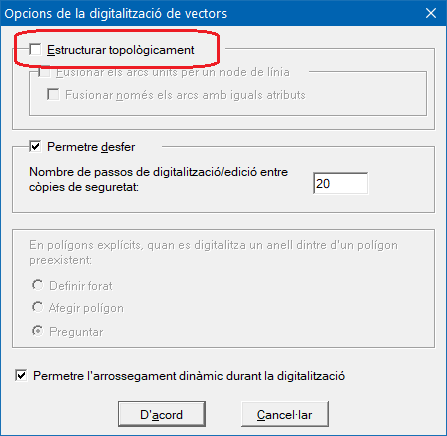Click the Definir forat label text

(x=81, y=286)
